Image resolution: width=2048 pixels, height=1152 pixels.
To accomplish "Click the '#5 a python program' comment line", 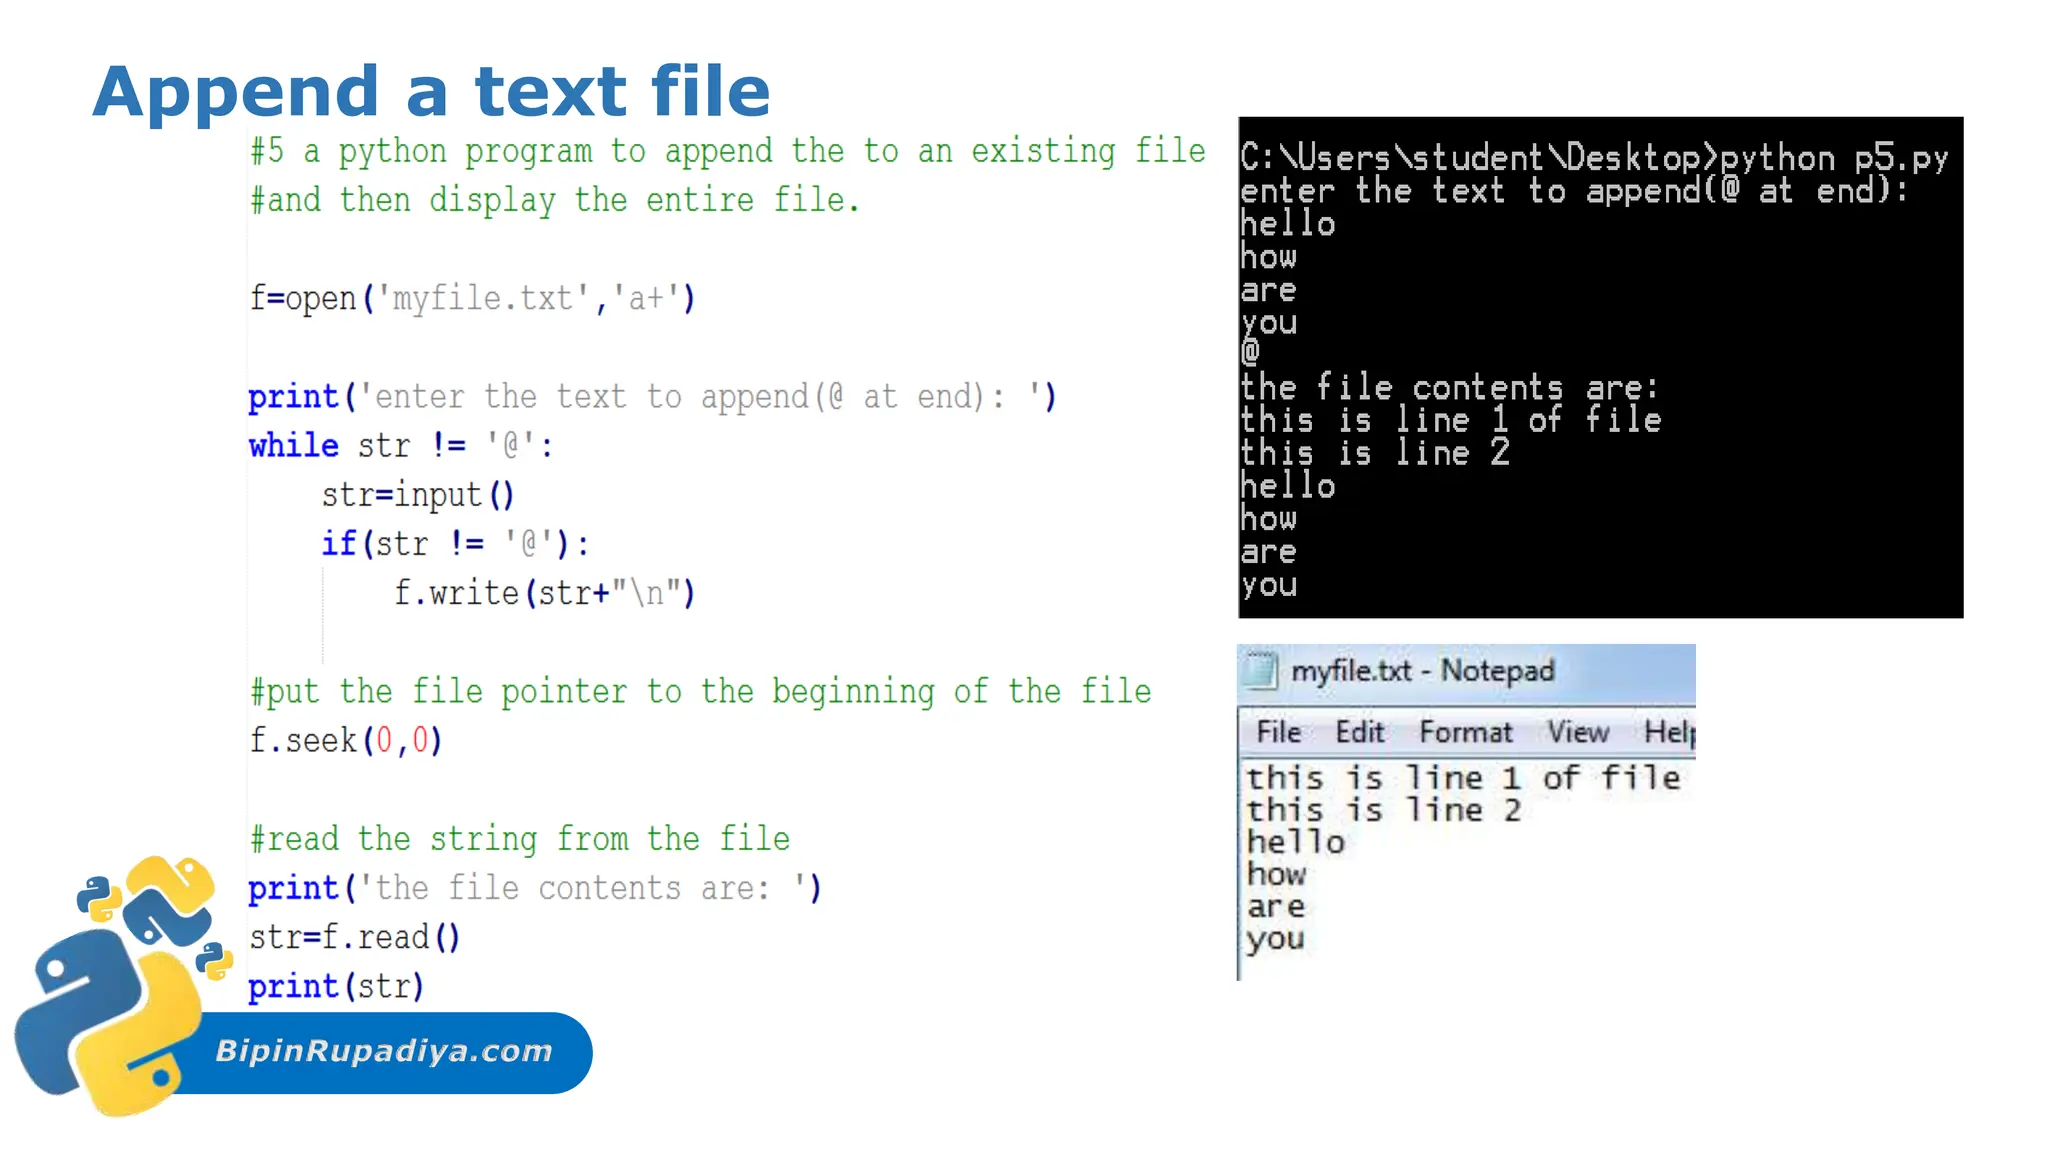I will tap(728, 151).
